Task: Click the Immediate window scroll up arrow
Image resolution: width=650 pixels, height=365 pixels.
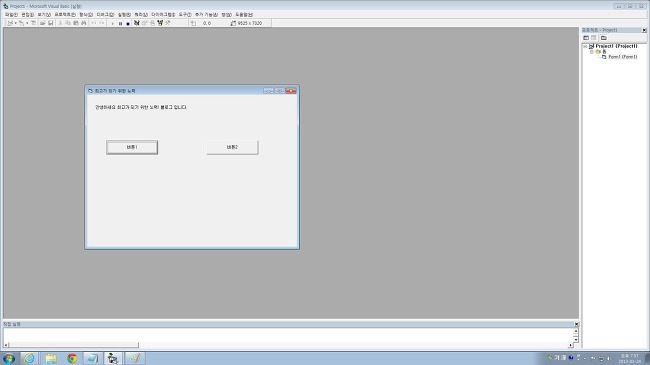Action: pos(576,331)
